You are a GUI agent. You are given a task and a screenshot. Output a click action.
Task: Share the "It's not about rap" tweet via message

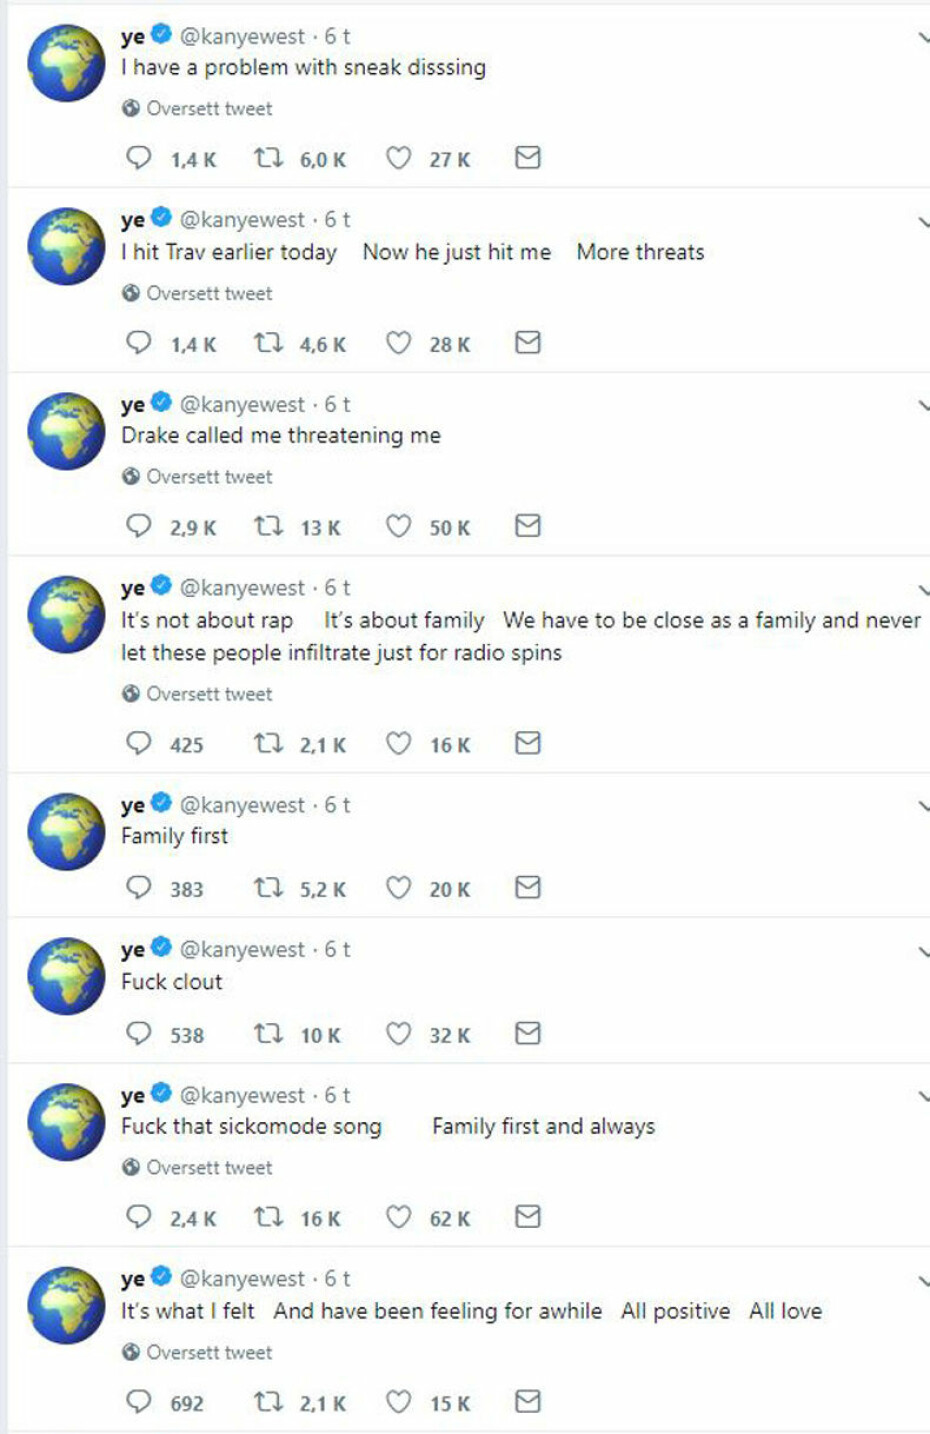pos(529,743)
